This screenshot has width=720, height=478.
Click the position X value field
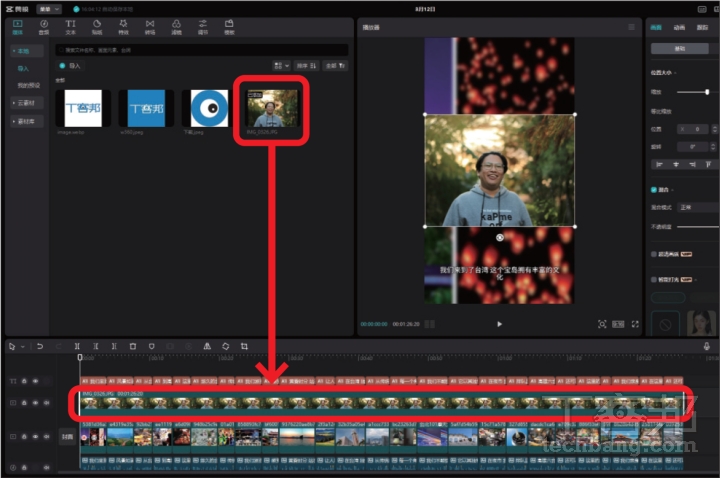point(694,129)
